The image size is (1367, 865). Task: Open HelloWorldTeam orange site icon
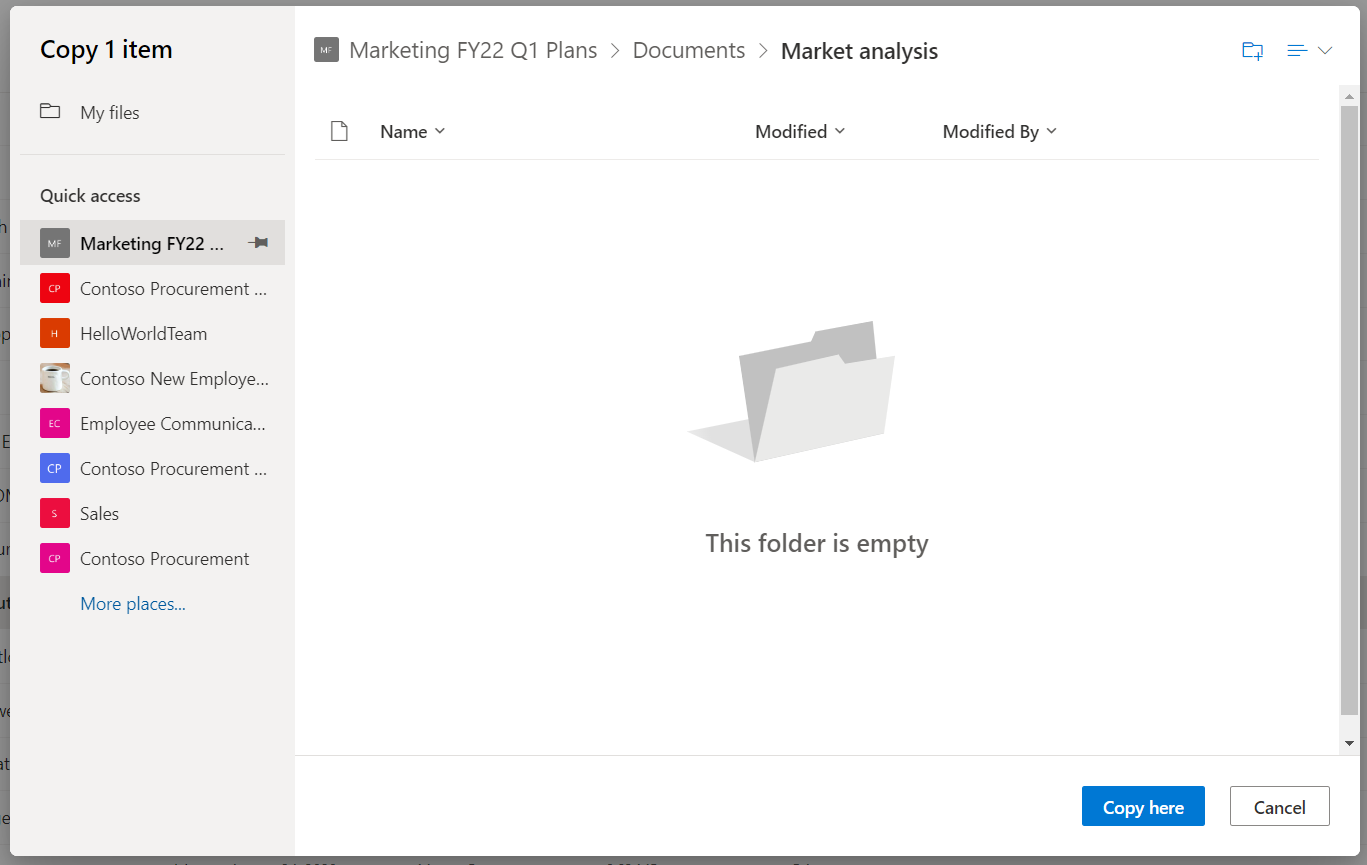click(x=55, y=334)
